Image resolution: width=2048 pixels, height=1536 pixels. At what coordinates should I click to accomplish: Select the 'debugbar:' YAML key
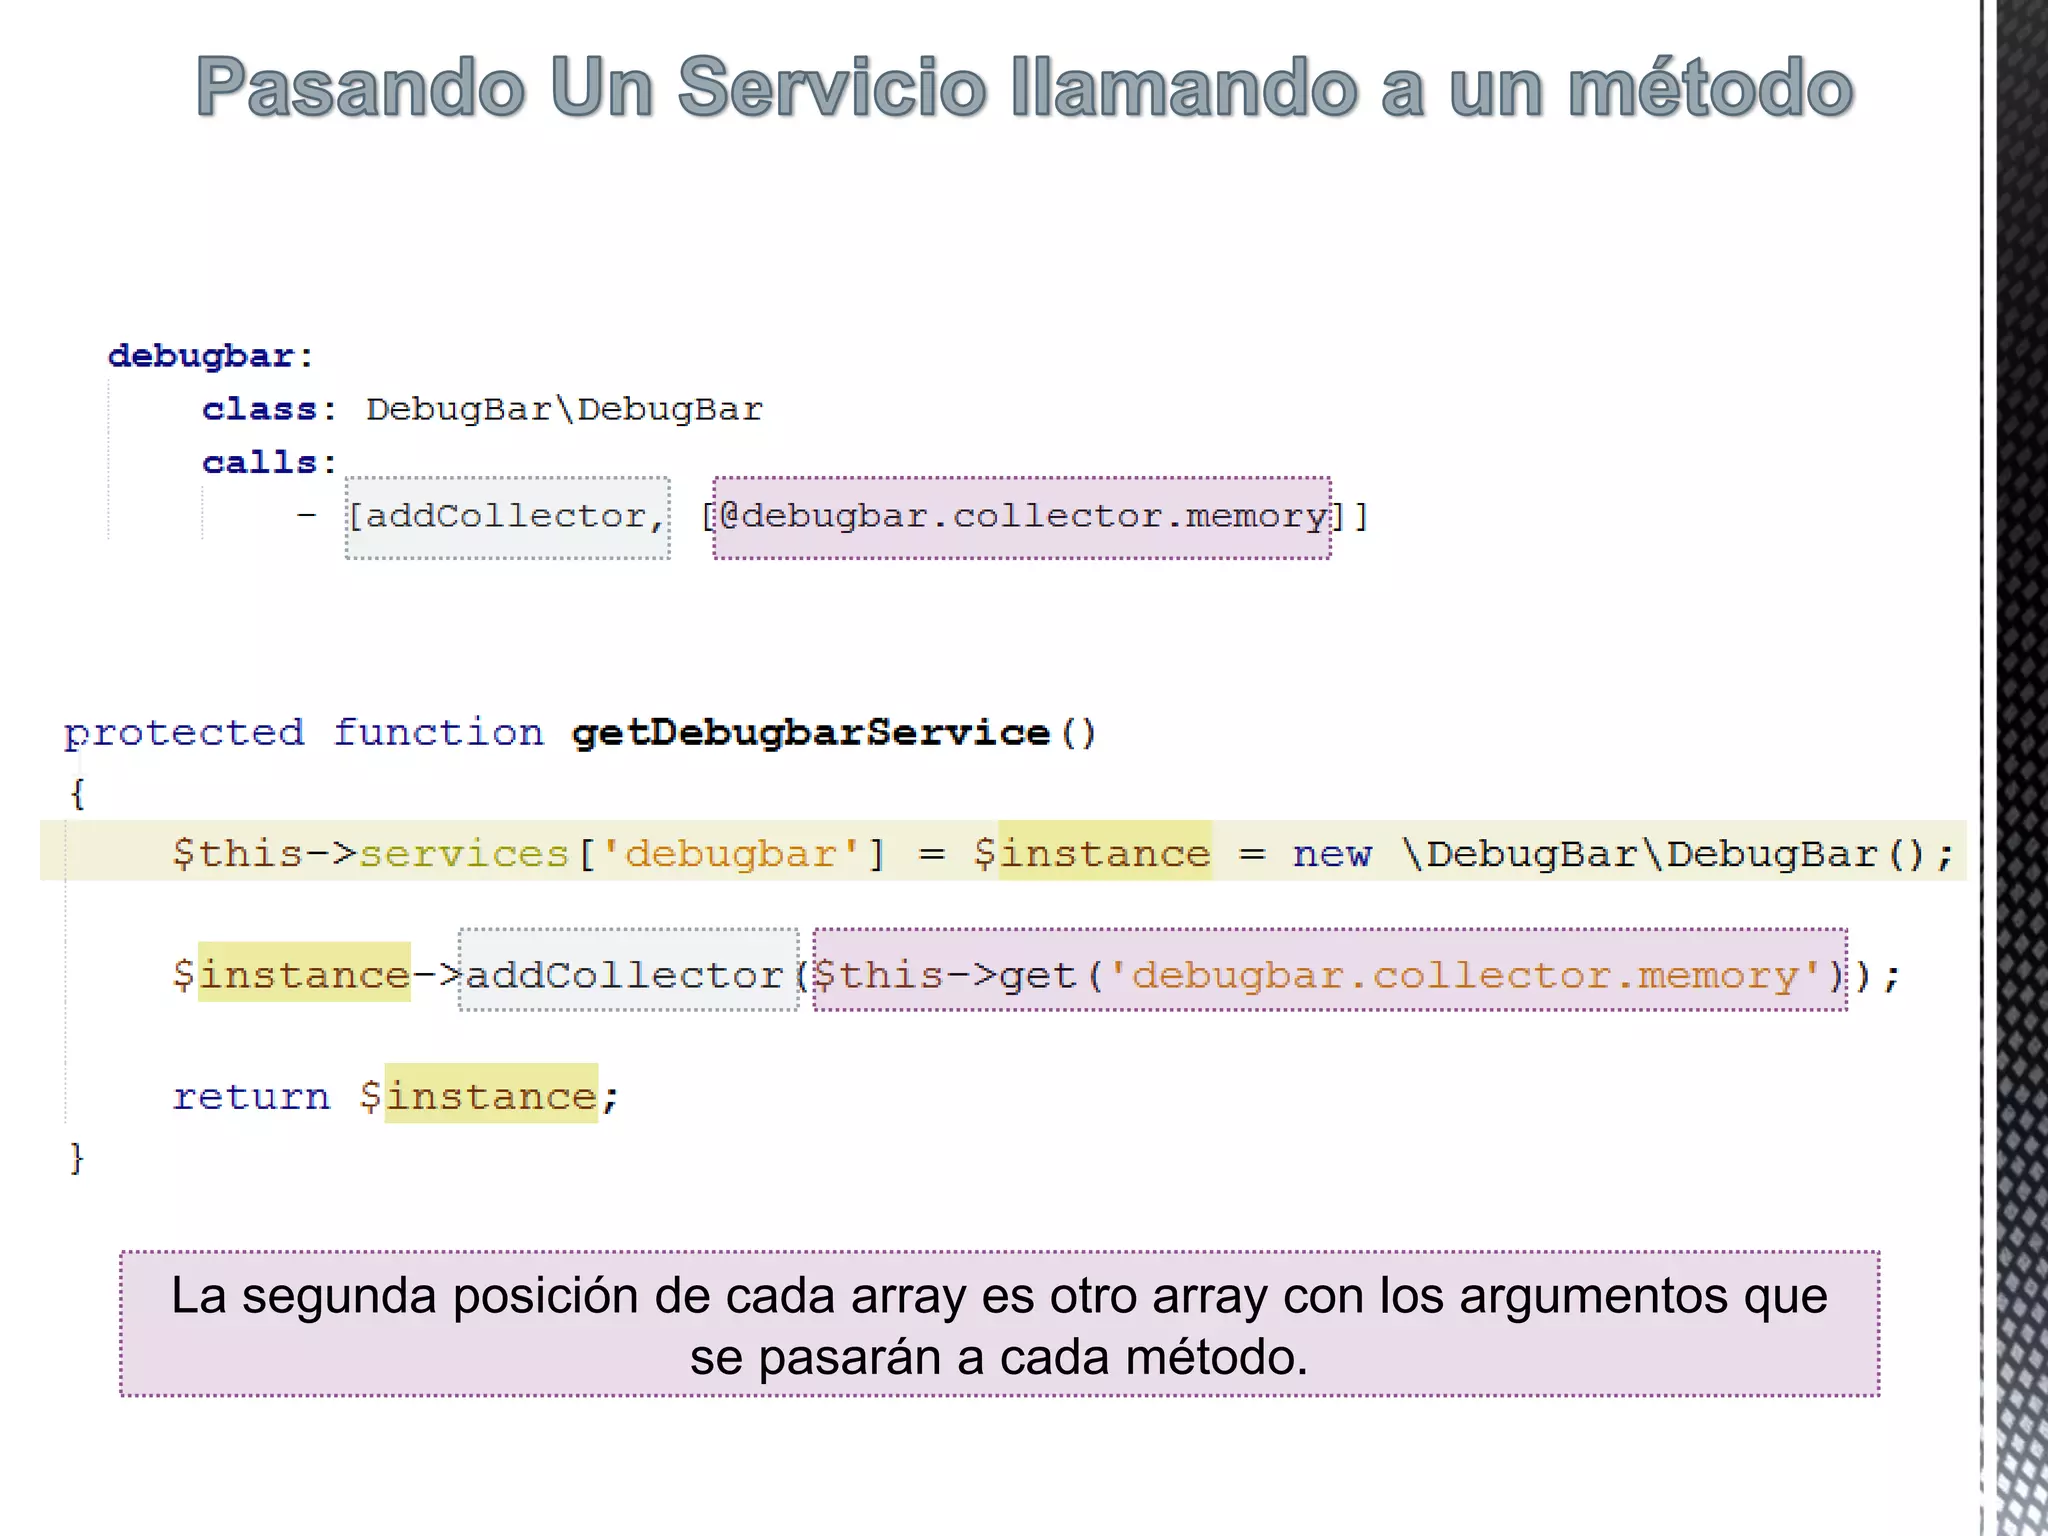point(211,356)
